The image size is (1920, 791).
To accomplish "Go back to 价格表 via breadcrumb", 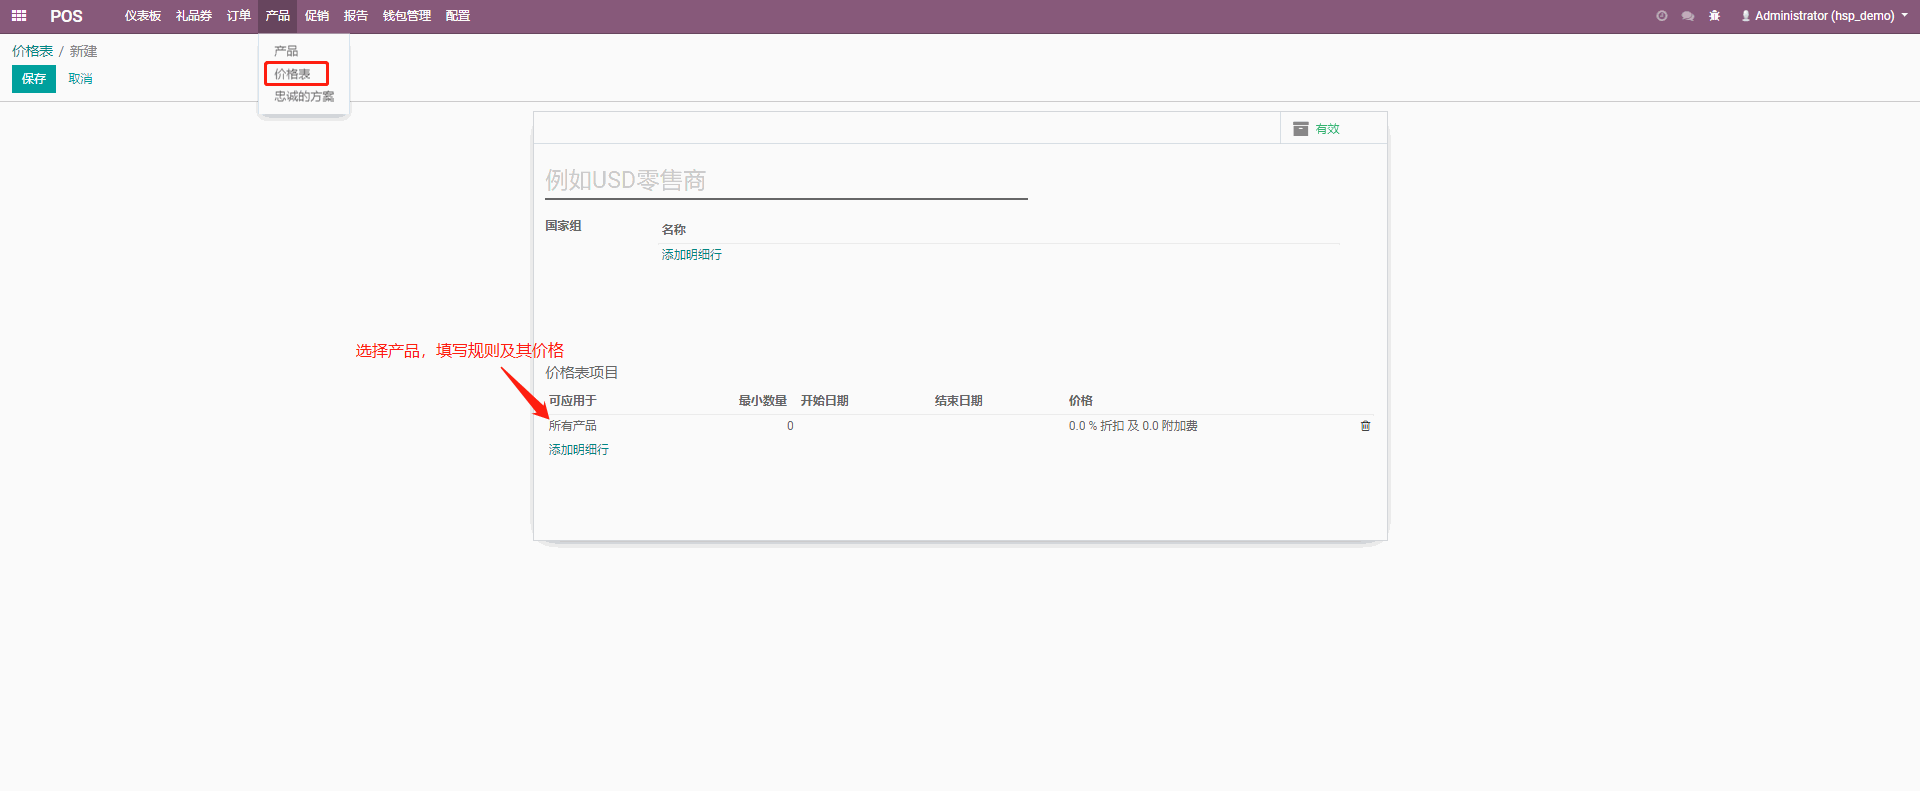I will (x=32, y=51).
